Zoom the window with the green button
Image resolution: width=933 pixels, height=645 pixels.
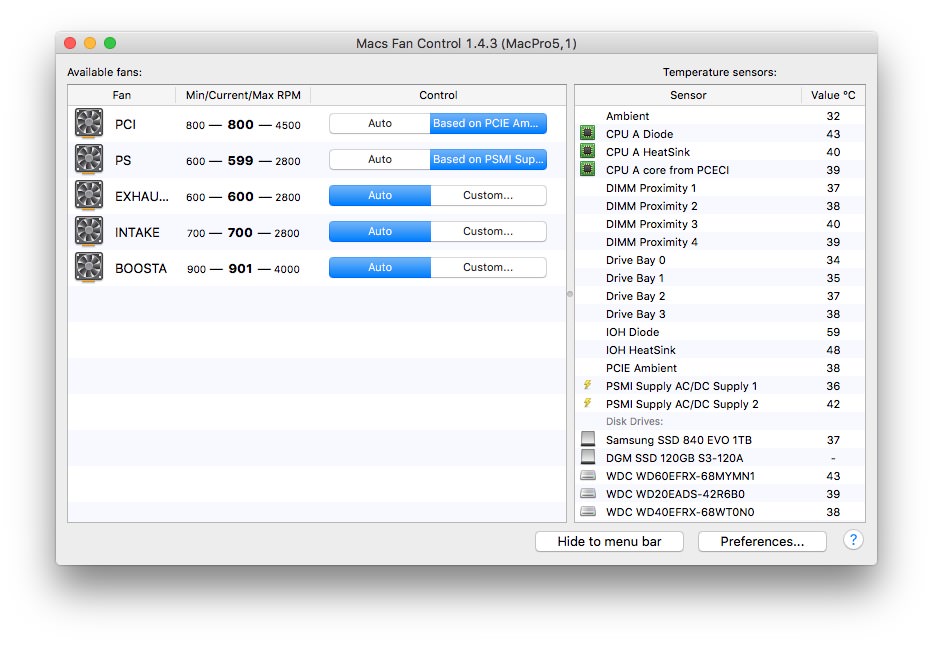click(110, 43)
